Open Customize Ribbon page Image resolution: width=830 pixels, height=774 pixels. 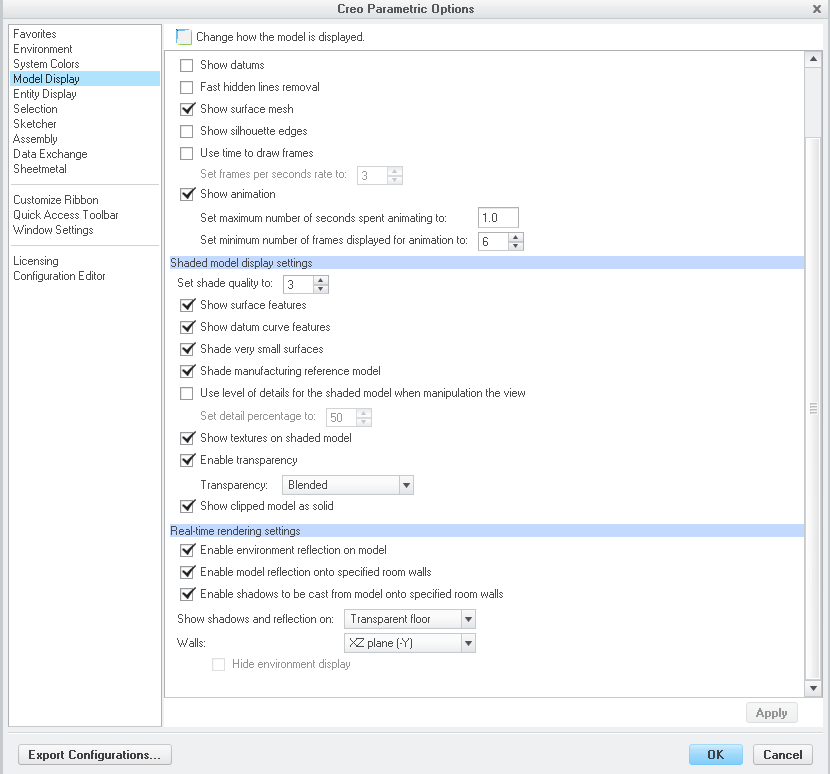coord(56,200)
